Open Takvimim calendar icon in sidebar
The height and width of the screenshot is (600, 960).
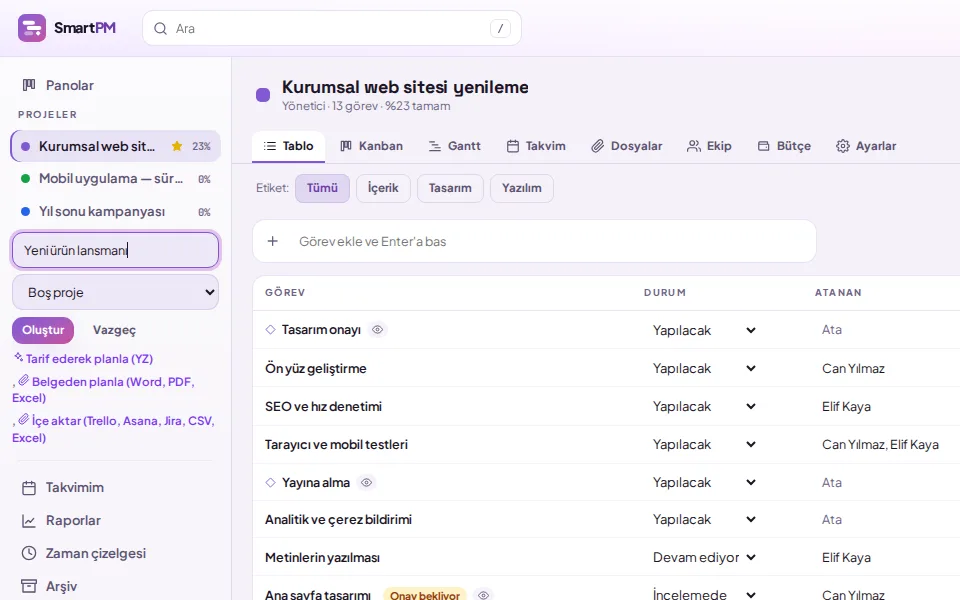coord(29,488)
